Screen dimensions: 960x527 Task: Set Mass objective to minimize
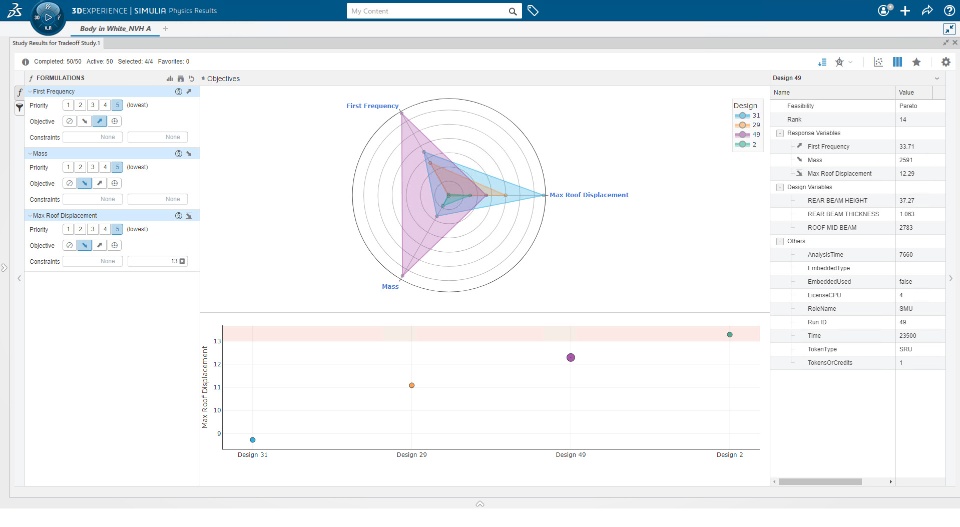tap(84, 183)
